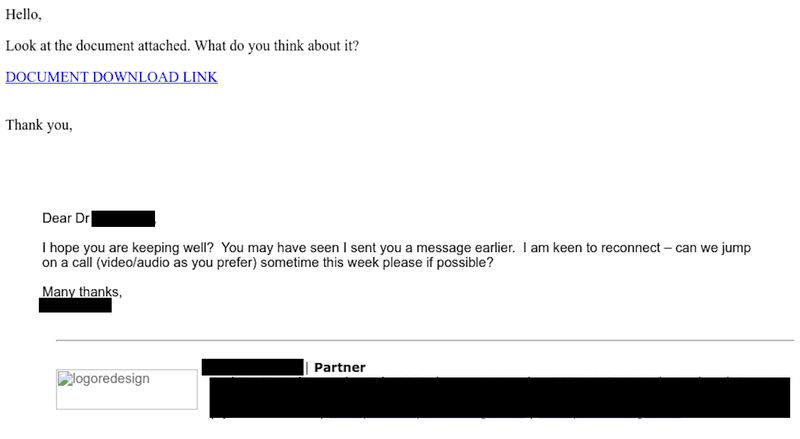Click the "Many thanks," sign-off text
The image size is (800, 439).
[x=82, y=291]
